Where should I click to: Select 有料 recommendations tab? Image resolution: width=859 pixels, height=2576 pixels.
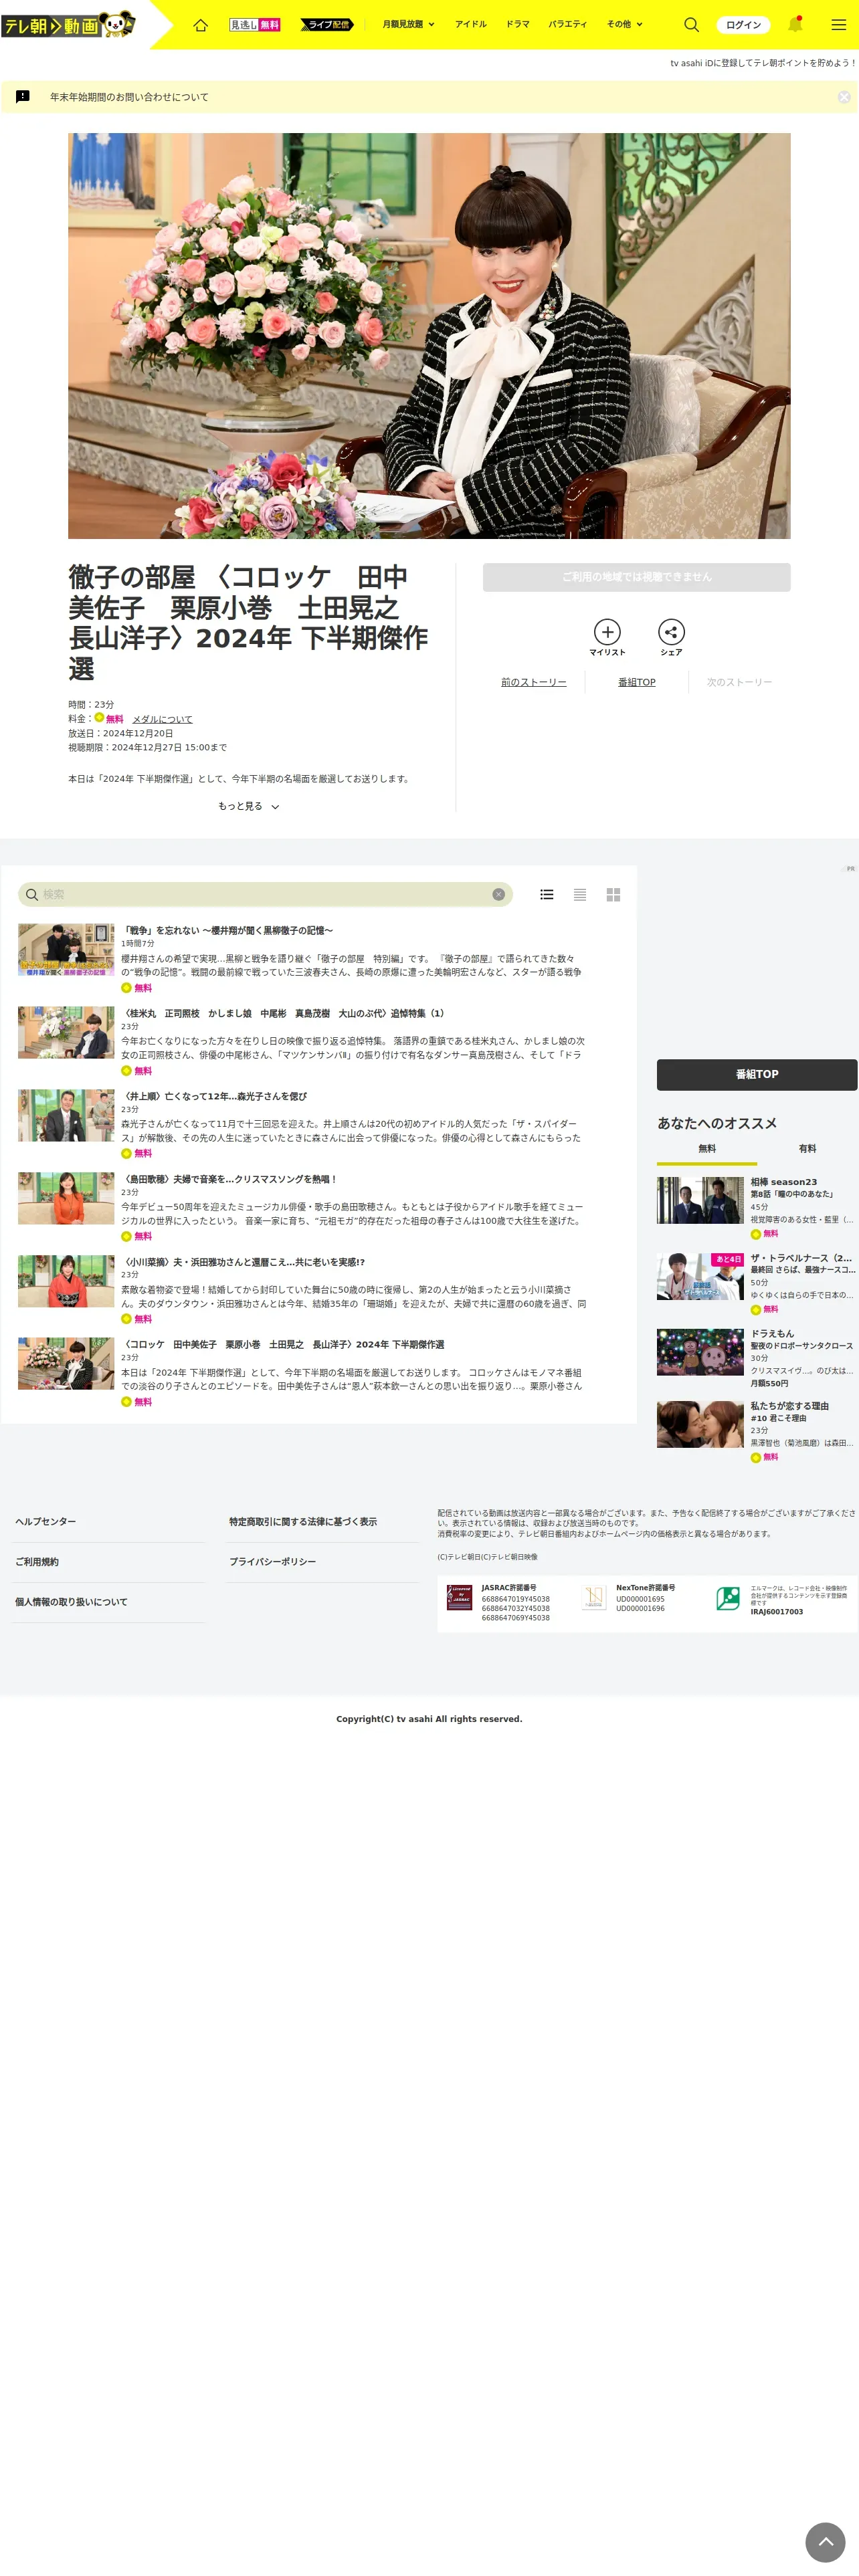807,1149
